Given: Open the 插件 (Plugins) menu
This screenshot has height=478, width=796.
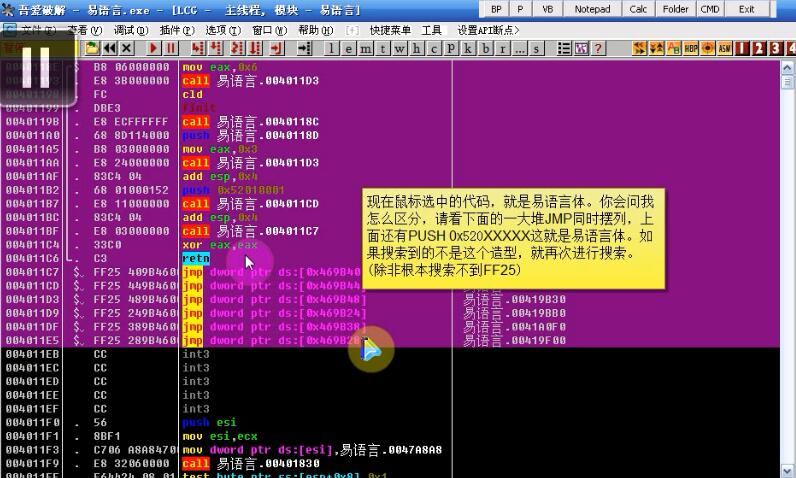Looking at the screenshot, I should (x=177, y=30).
